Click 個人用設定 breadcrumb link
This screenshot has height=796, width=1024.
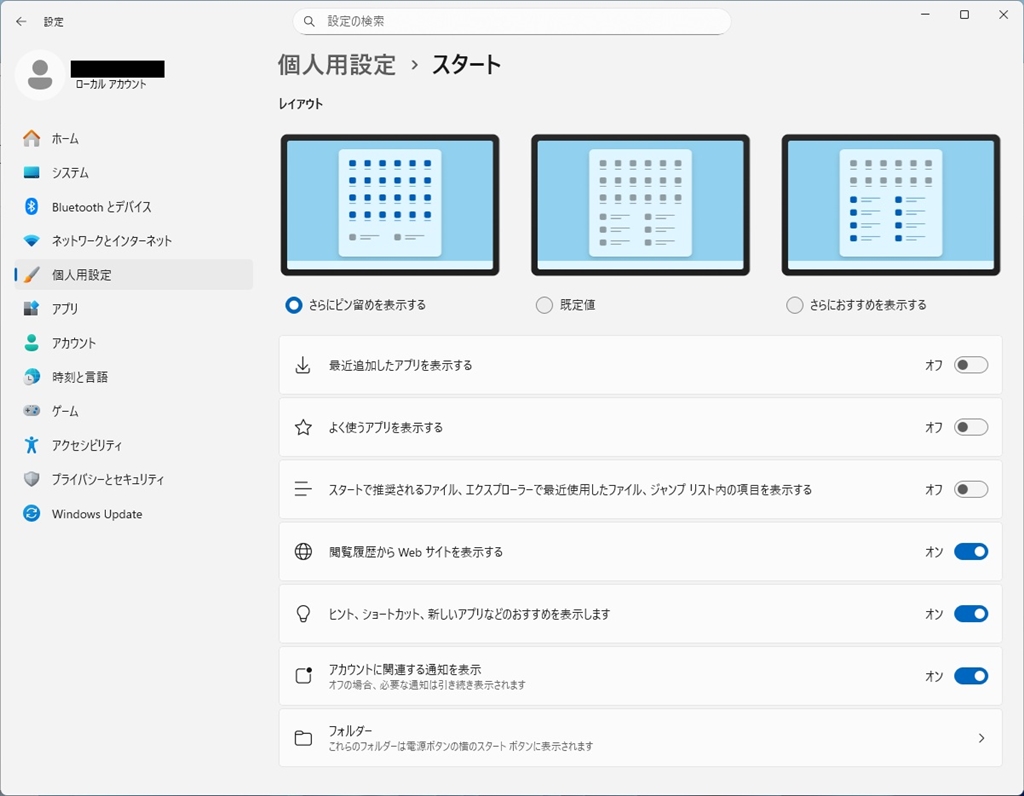tap(337, 65)
